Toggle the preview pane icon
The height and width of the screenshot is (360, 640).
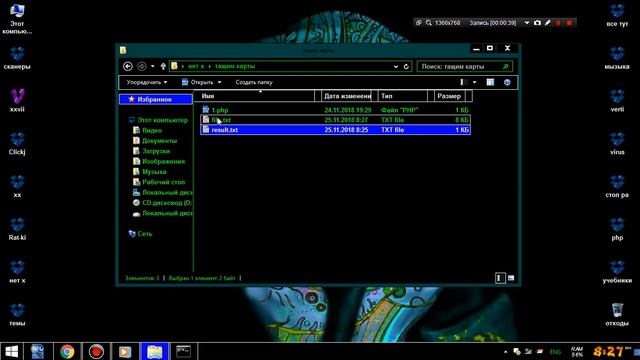click(x=490, y=82)
